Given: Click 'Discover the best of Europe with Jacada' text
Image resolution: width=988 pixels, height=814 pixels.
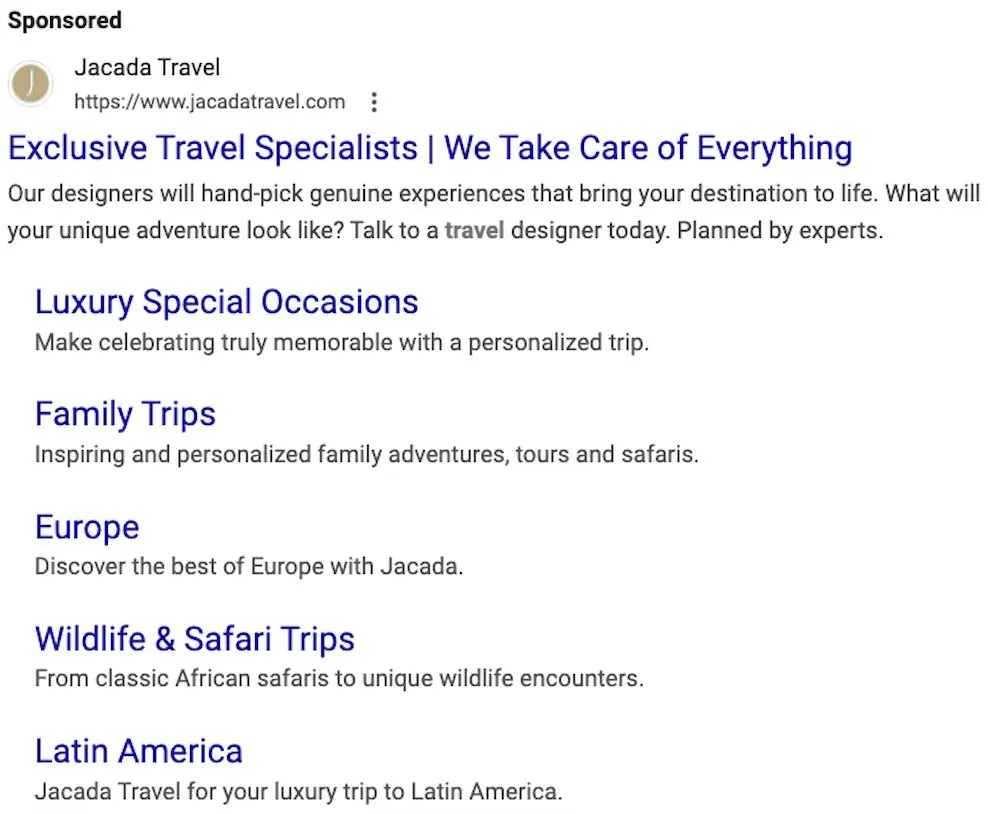Looking at the screenshot, I should click(249, 566).
